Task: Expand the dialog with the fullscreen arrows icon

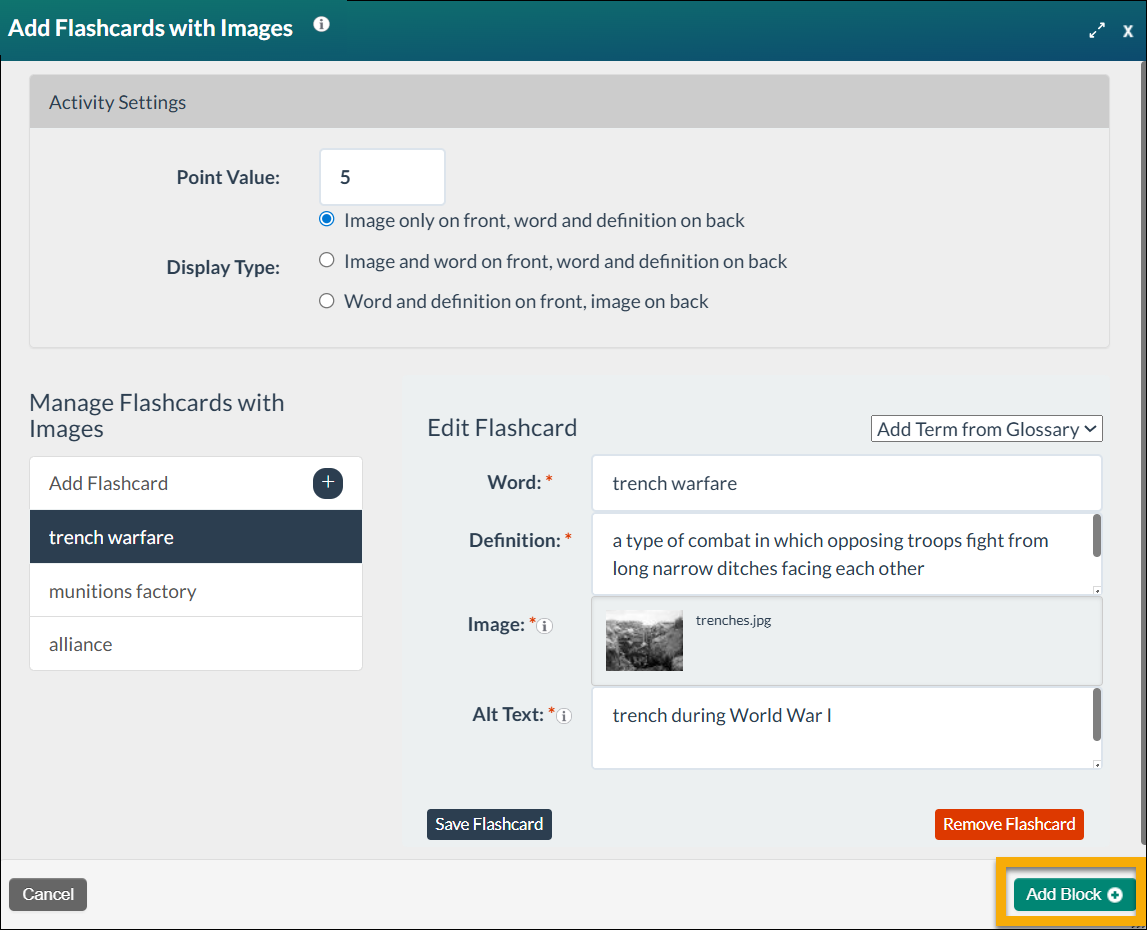Action: pyautogui.click(x=1097, y=31)
